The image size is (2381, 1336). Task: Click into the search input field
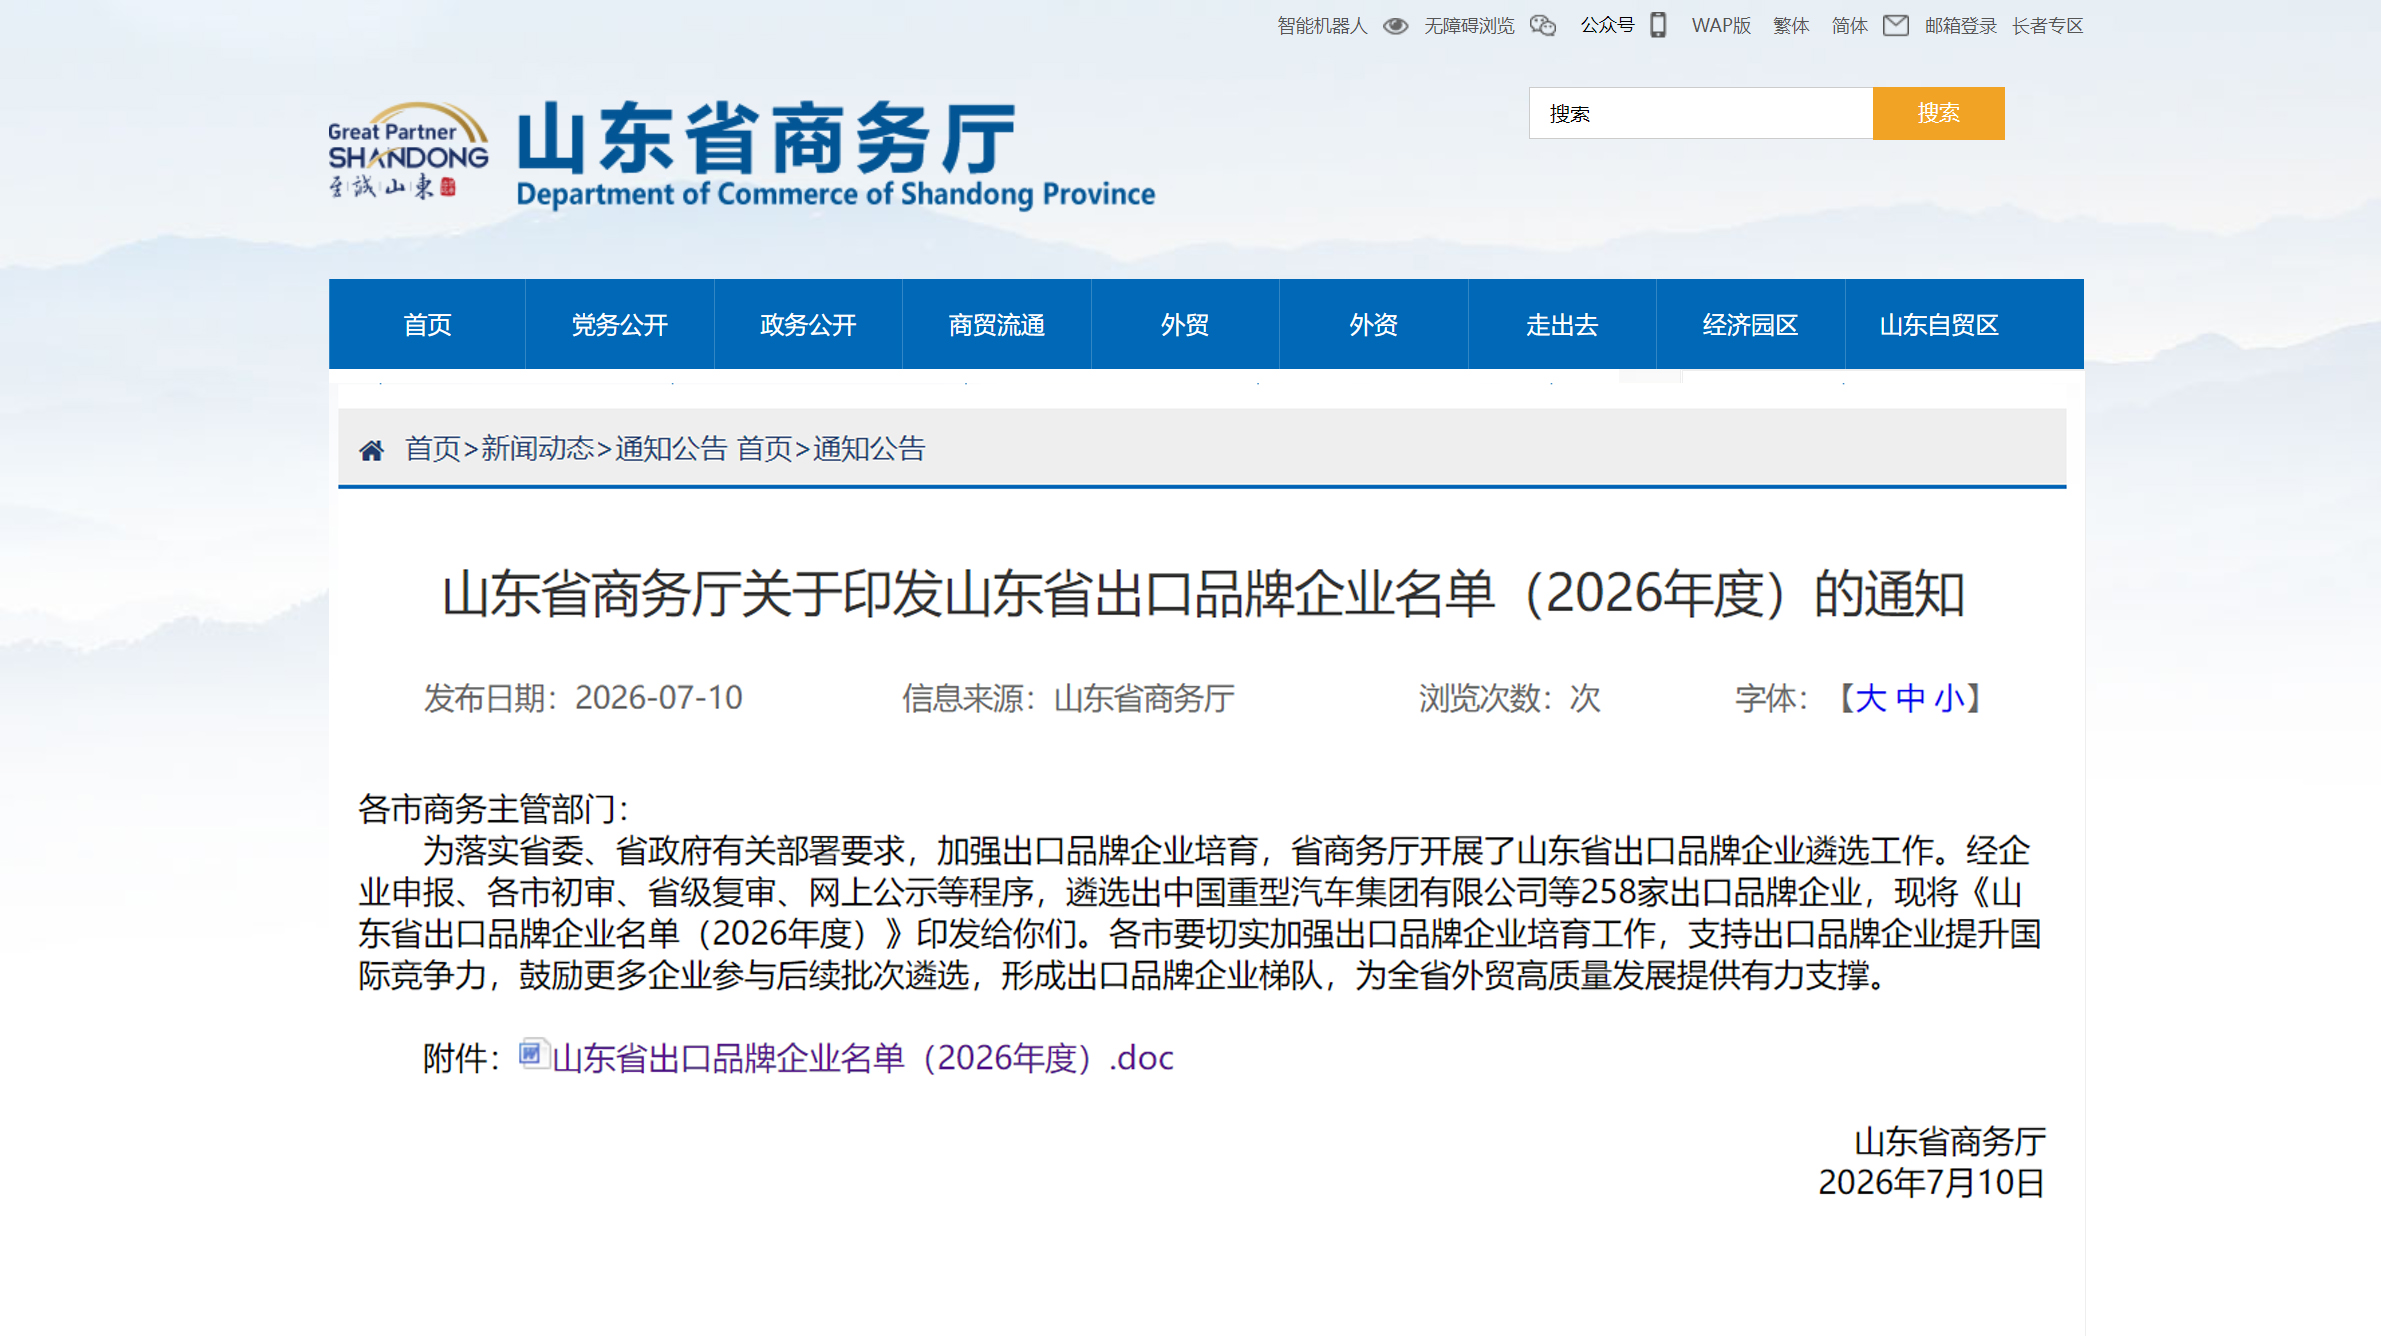click(x=1700, y=113)
